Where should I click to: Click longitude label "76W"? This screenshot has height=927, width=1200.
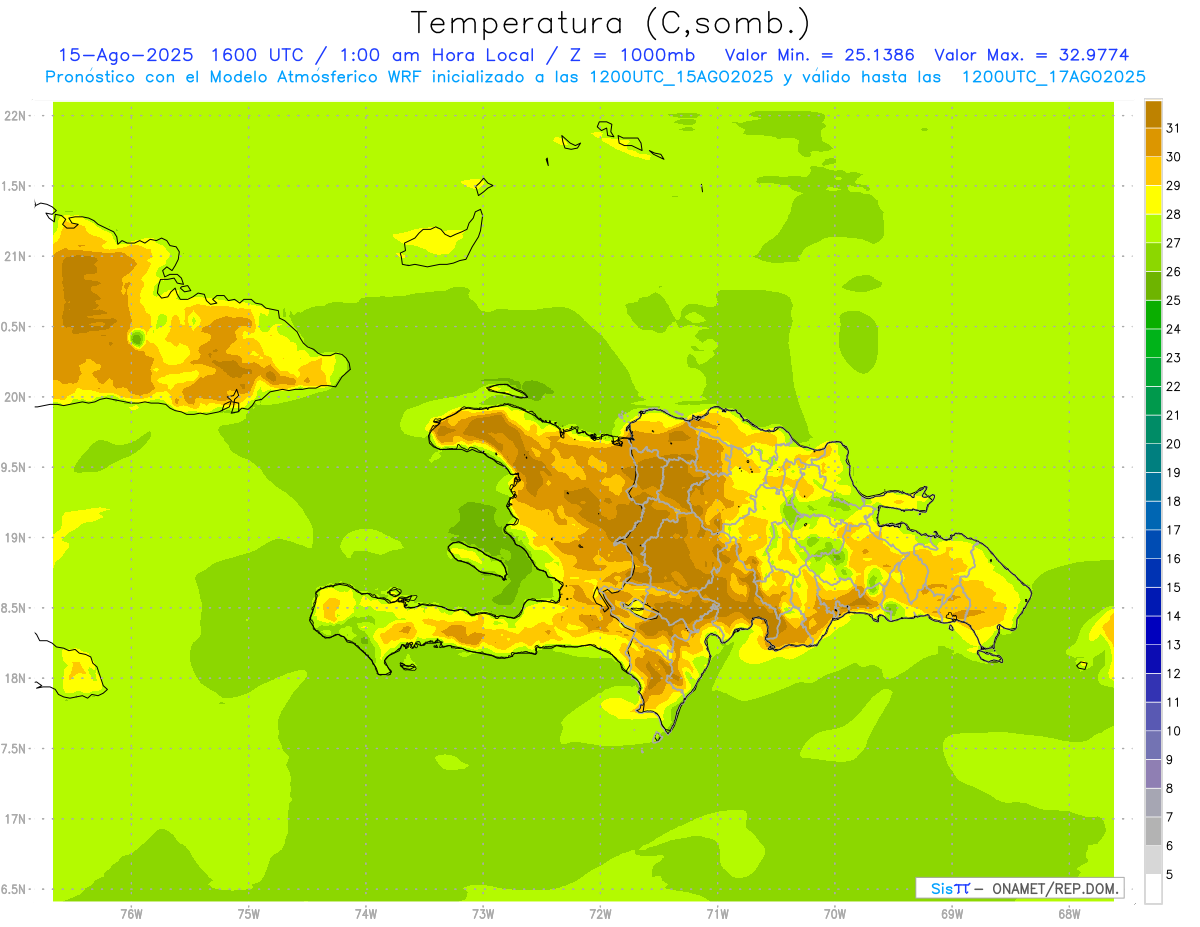(131, 914)
